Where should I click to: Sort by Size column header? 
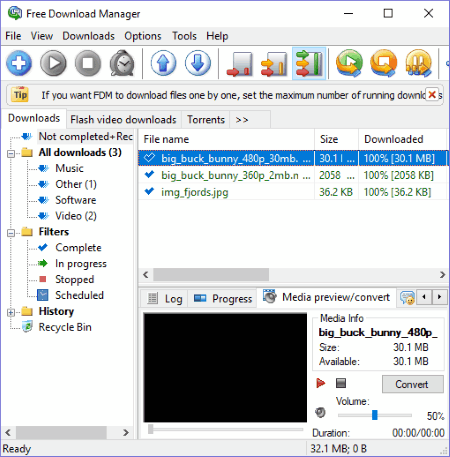(x=336, y=139)
